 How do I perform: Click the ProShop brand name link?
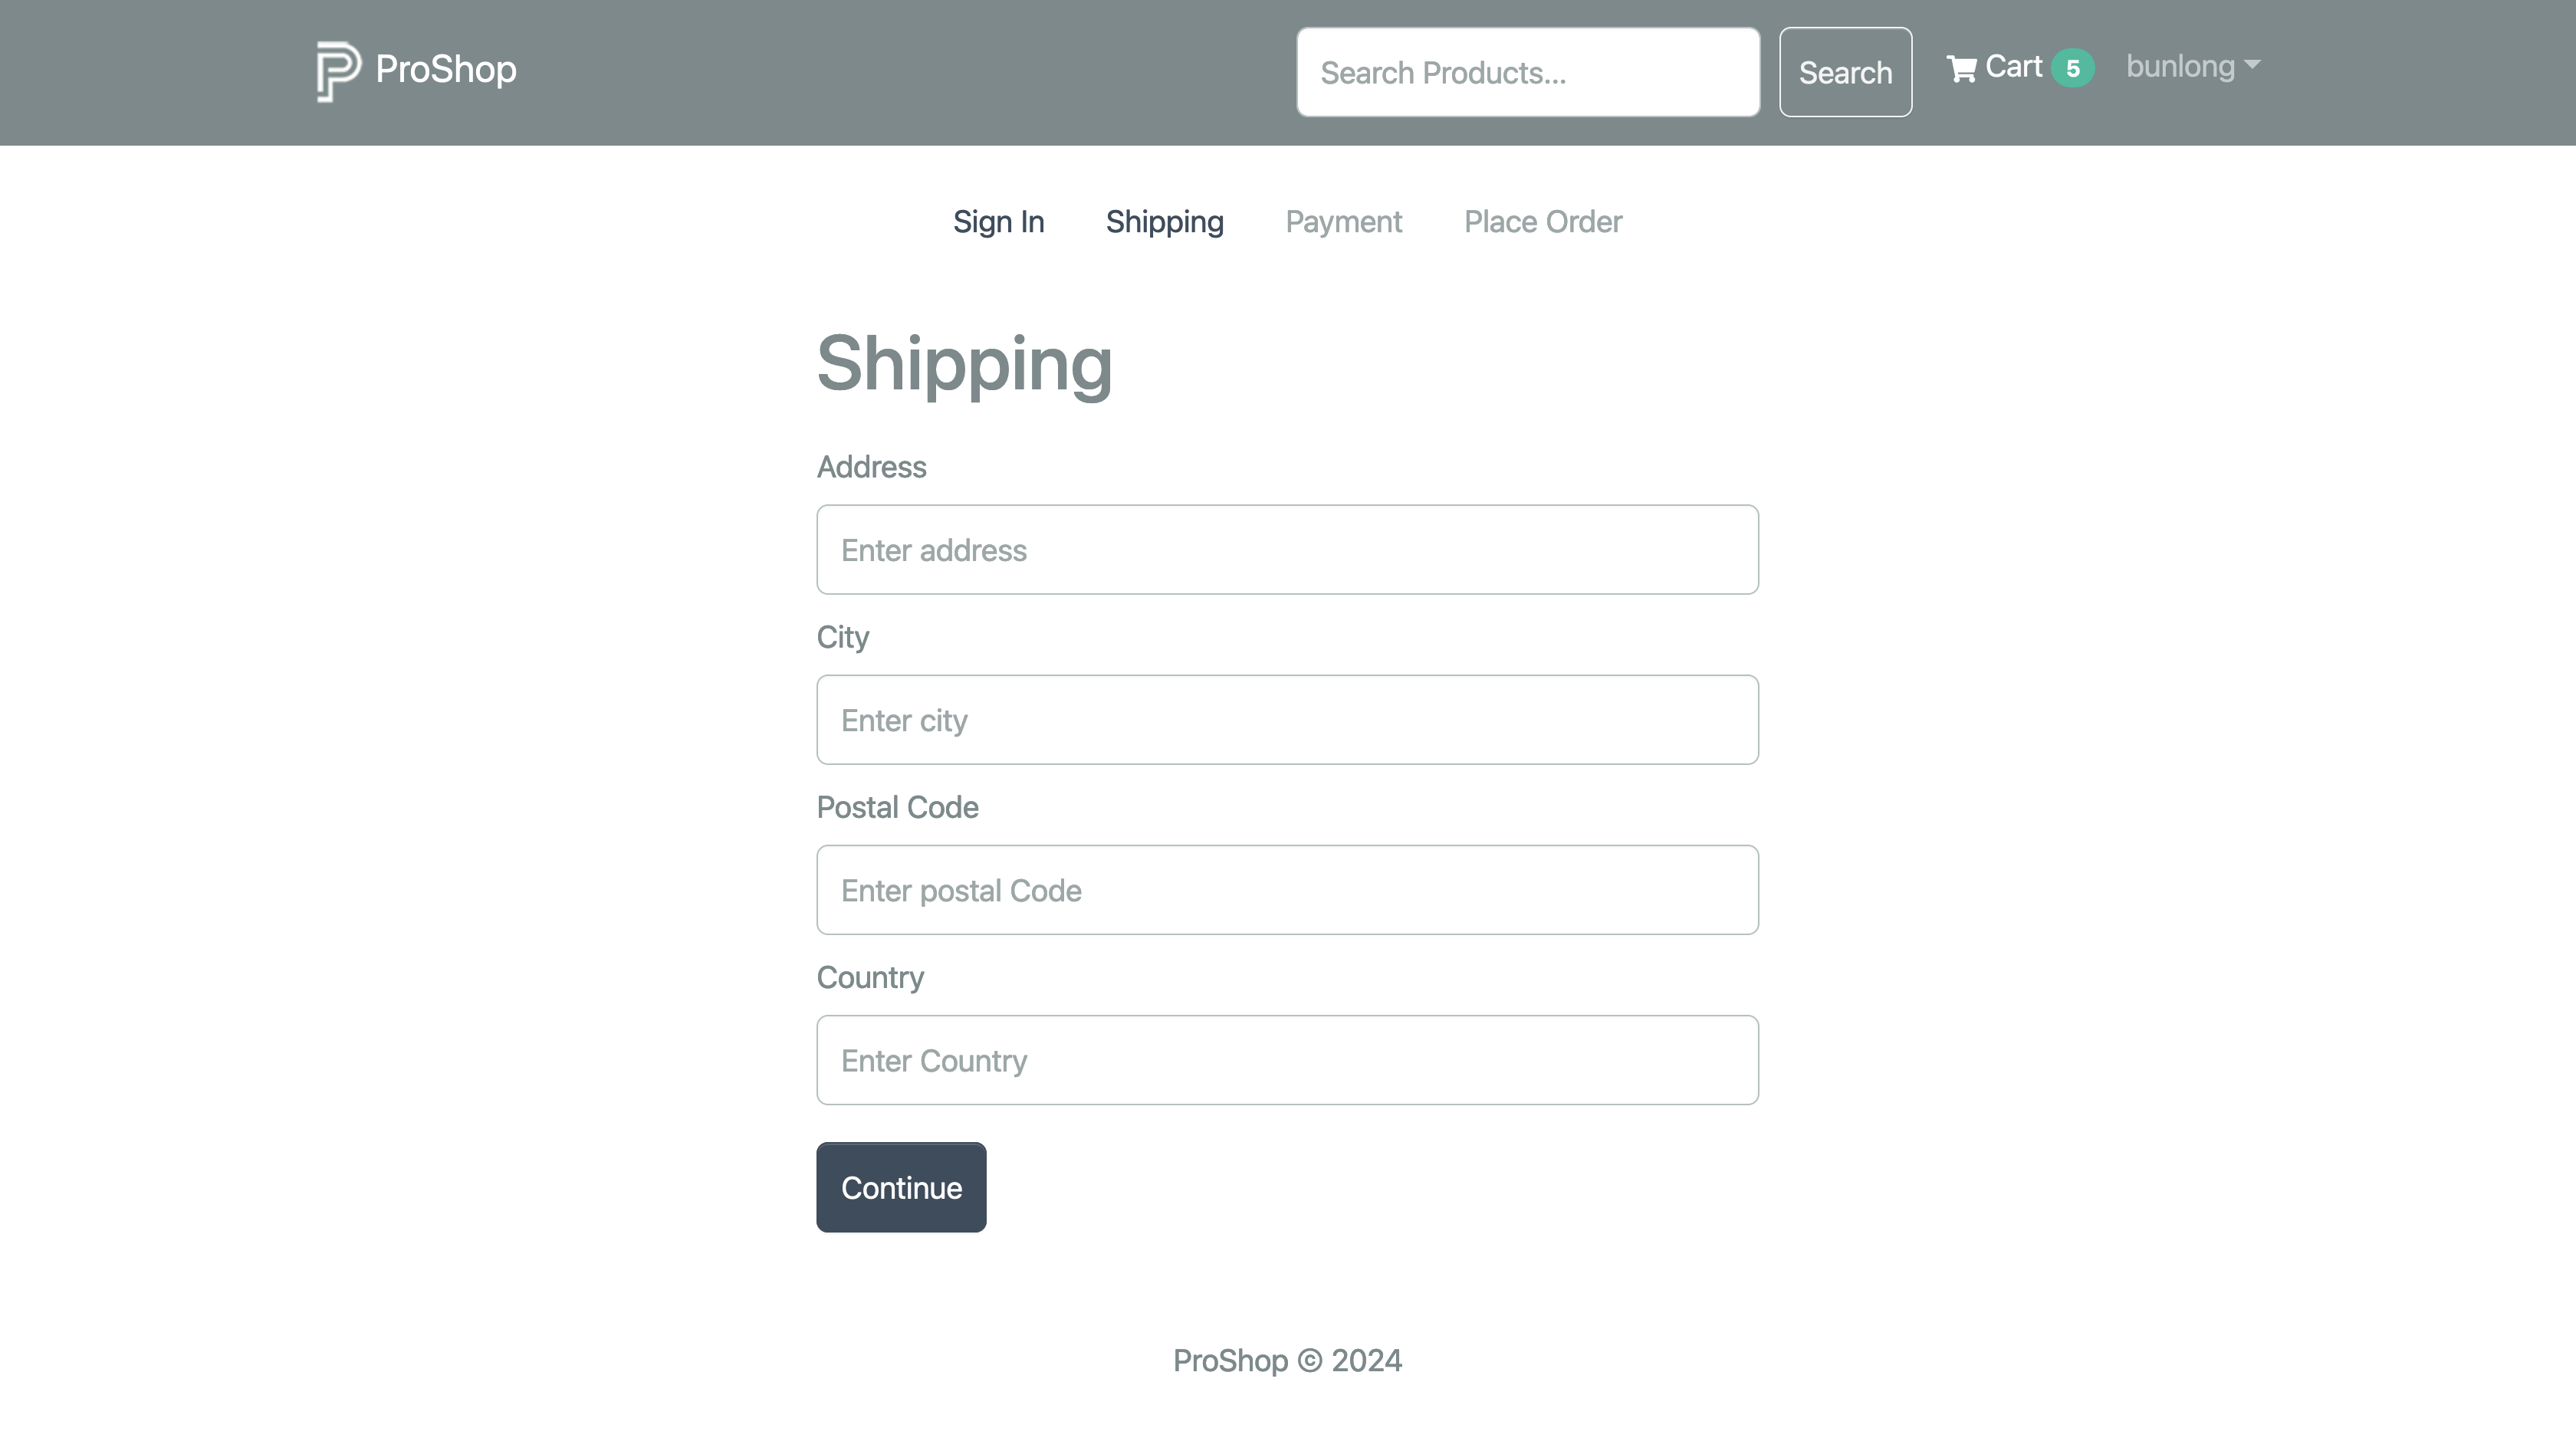click(x=446, y=69)
